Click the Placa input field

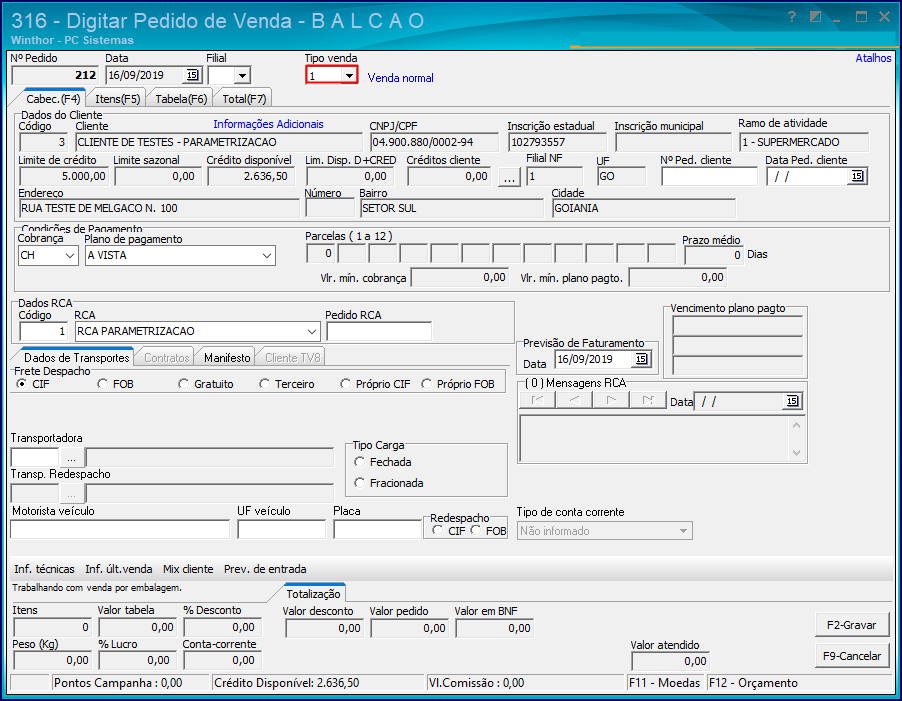click(x=377, y=529)
